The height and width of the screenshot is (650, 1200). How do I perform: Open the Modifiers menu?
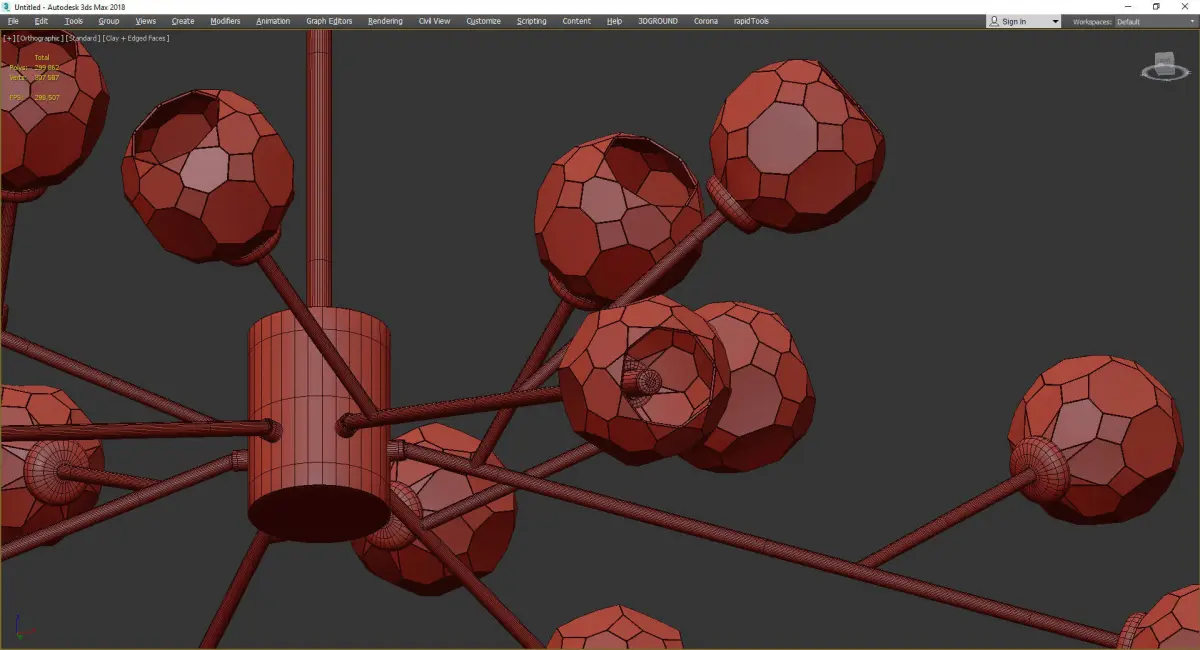pos(225,21)
